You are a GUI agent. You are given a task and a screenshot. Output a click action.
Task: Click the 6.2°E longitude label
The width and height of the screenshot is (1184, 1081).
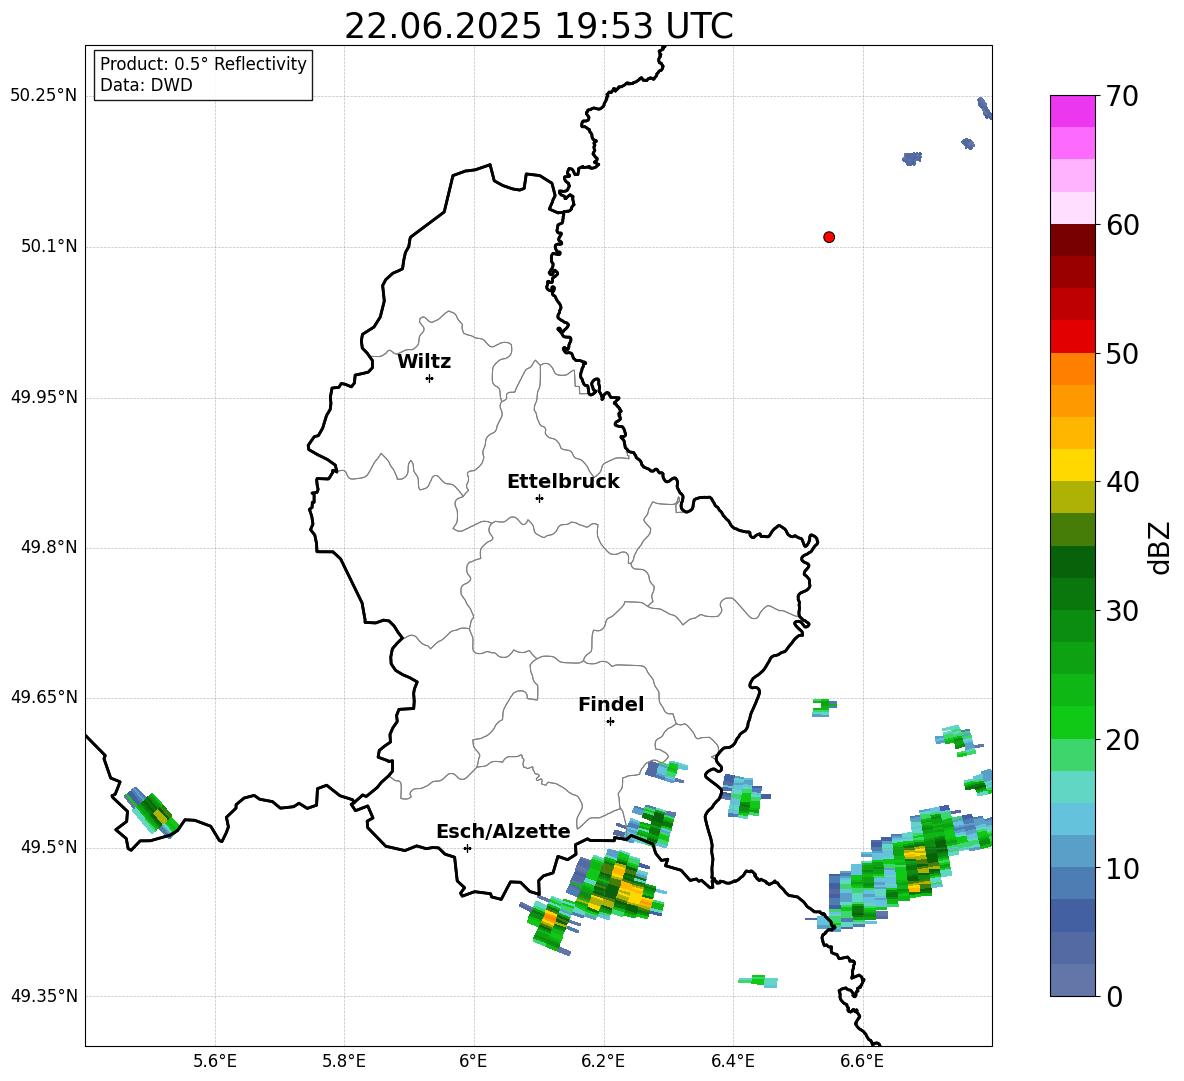(x=603, y=1061)
